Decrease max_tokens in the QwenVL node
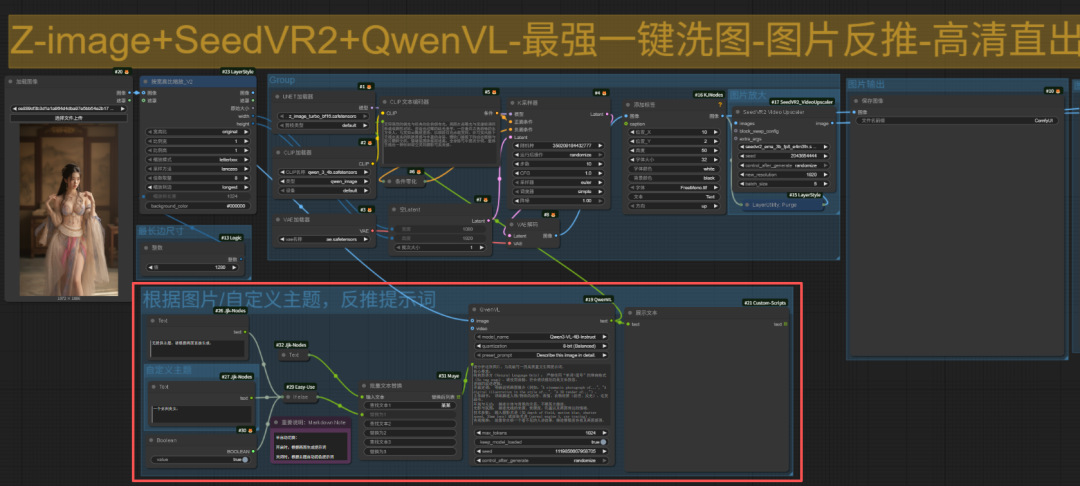1080x486 pixels. [477, 432]
